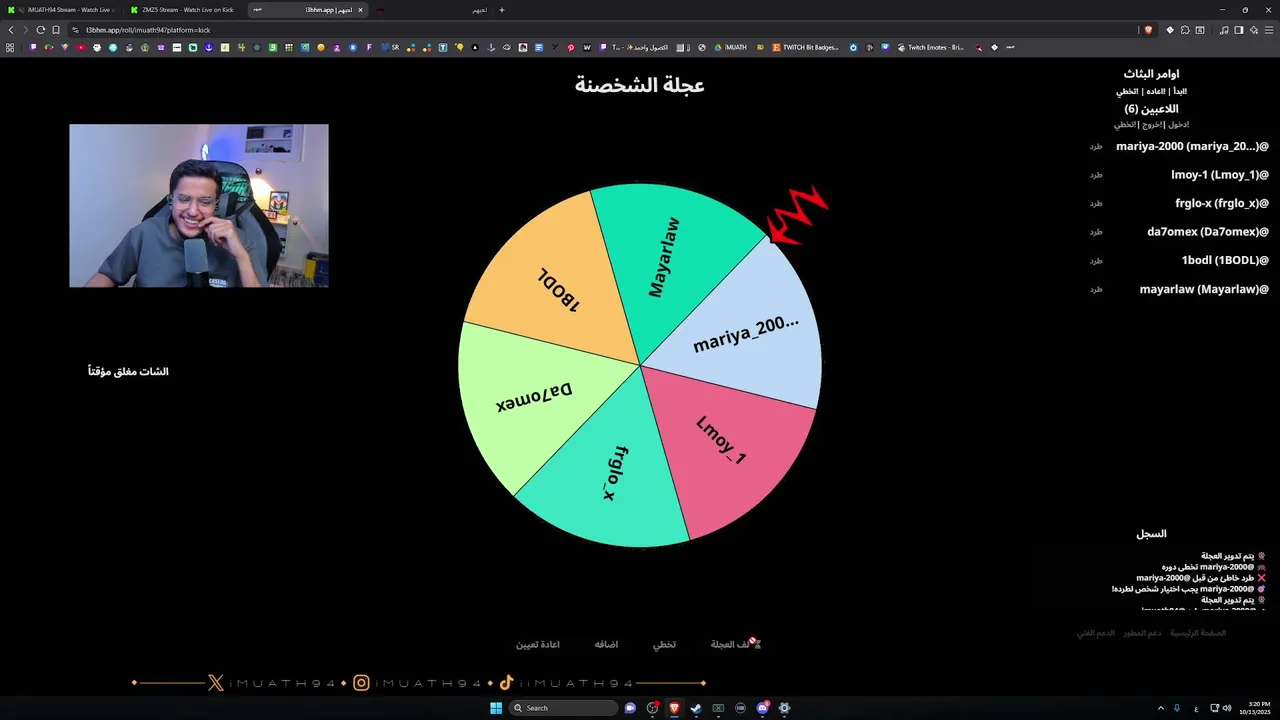This screenshot has width=1280, height=720.
Task: Click the browser back arrow
Action: click(x=11, y=30)
